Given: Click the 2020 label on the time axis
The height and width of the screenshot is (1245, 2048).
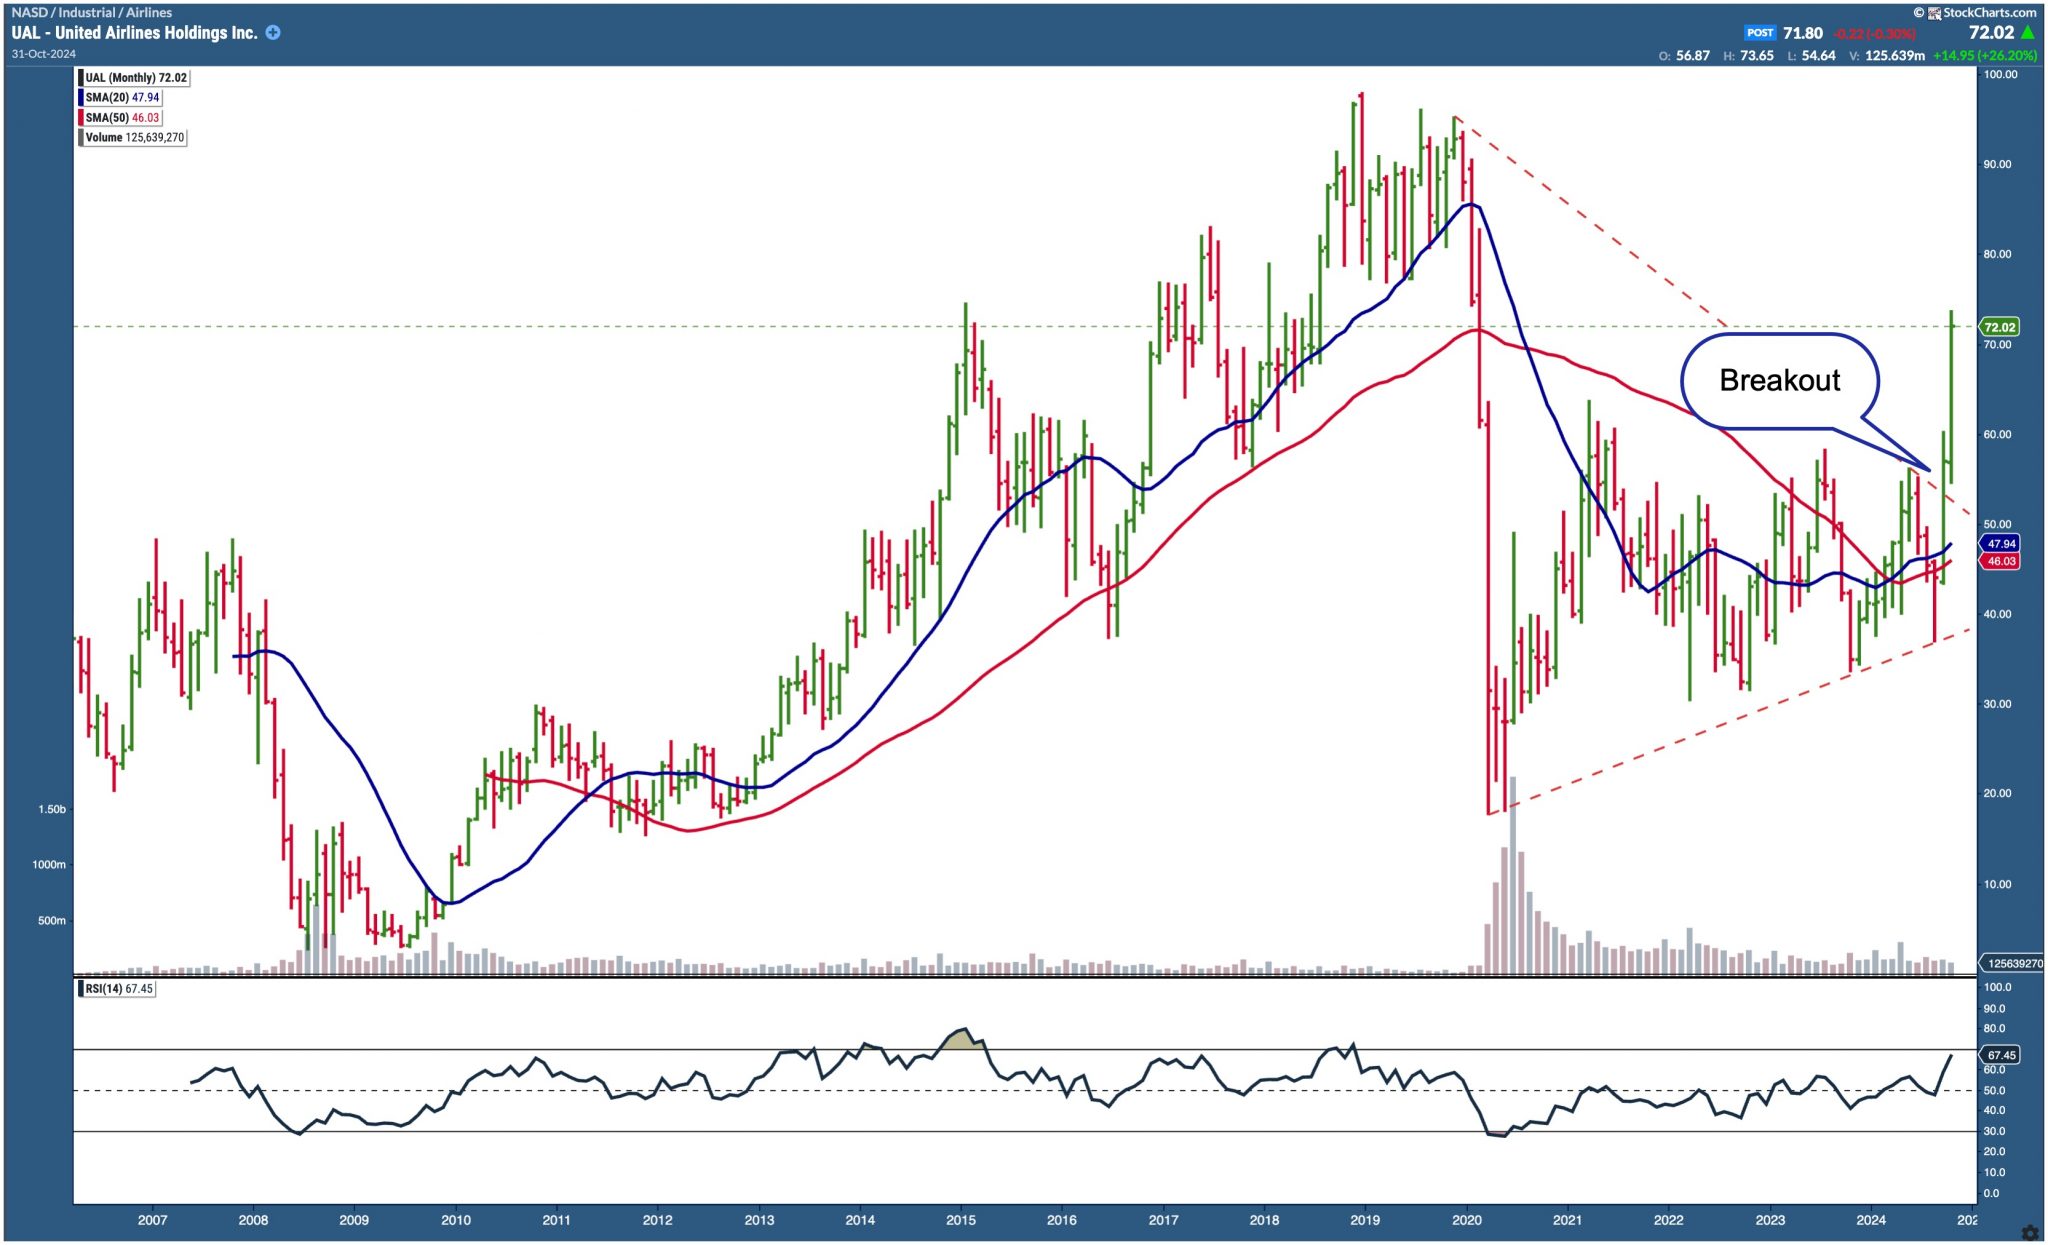Looking at the screenshot, I should (x=1466, y=1220).
